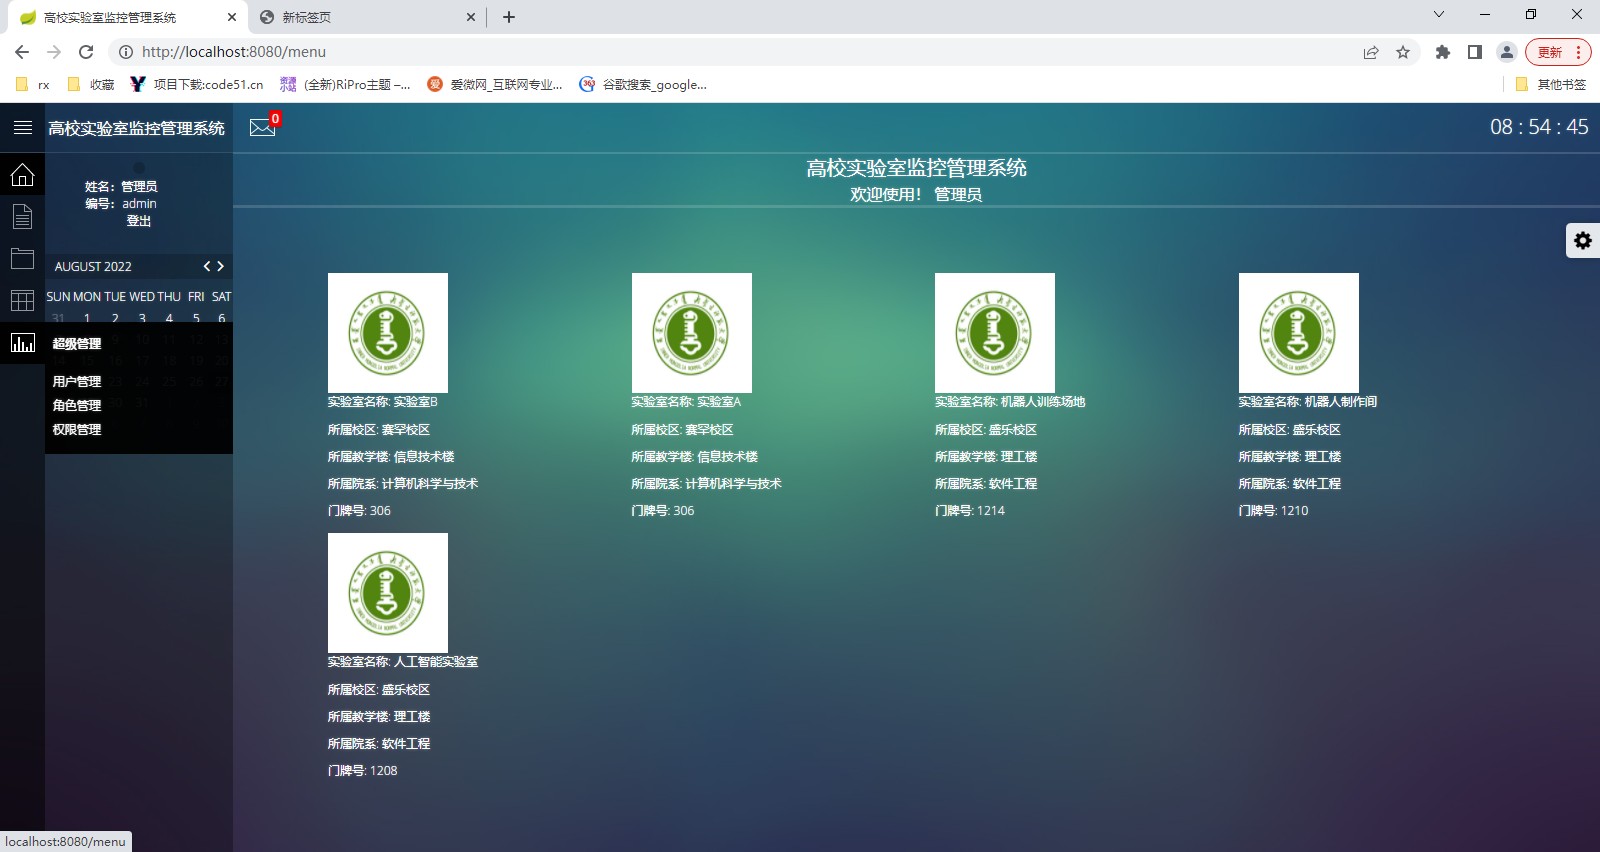Click 欢迎使用! 管理员 welcome text
Image resolution: width=1600 pixels, height=852 pixels.
click(x=916, y=195)
